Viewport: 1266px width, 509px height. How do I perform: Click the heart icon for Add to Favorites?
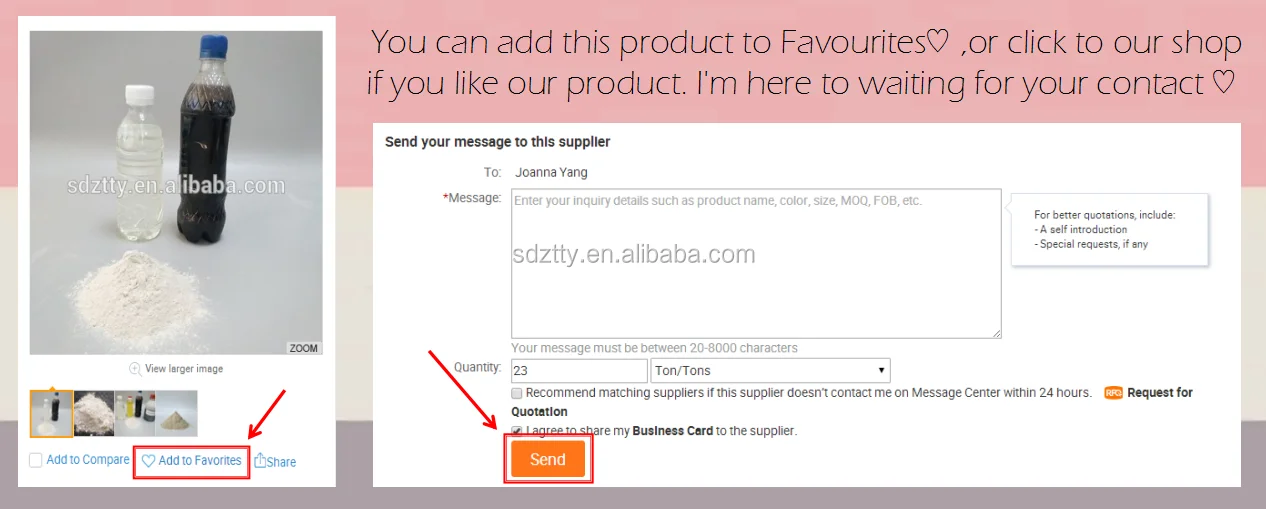coord(148,461)
